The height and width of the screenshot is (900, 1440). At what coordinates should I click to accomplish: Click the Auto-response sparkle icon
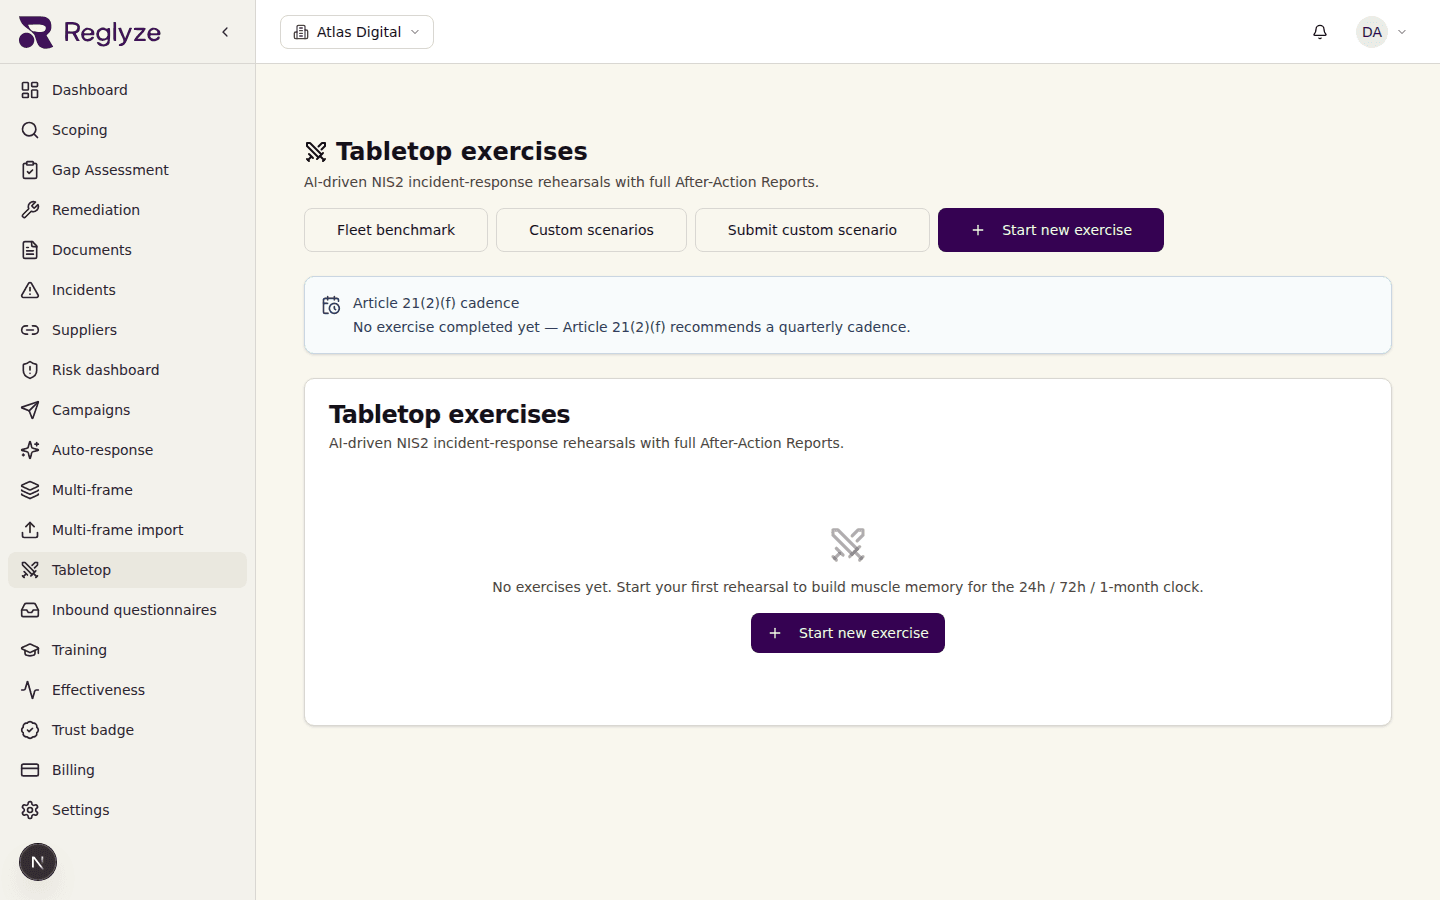30,450
